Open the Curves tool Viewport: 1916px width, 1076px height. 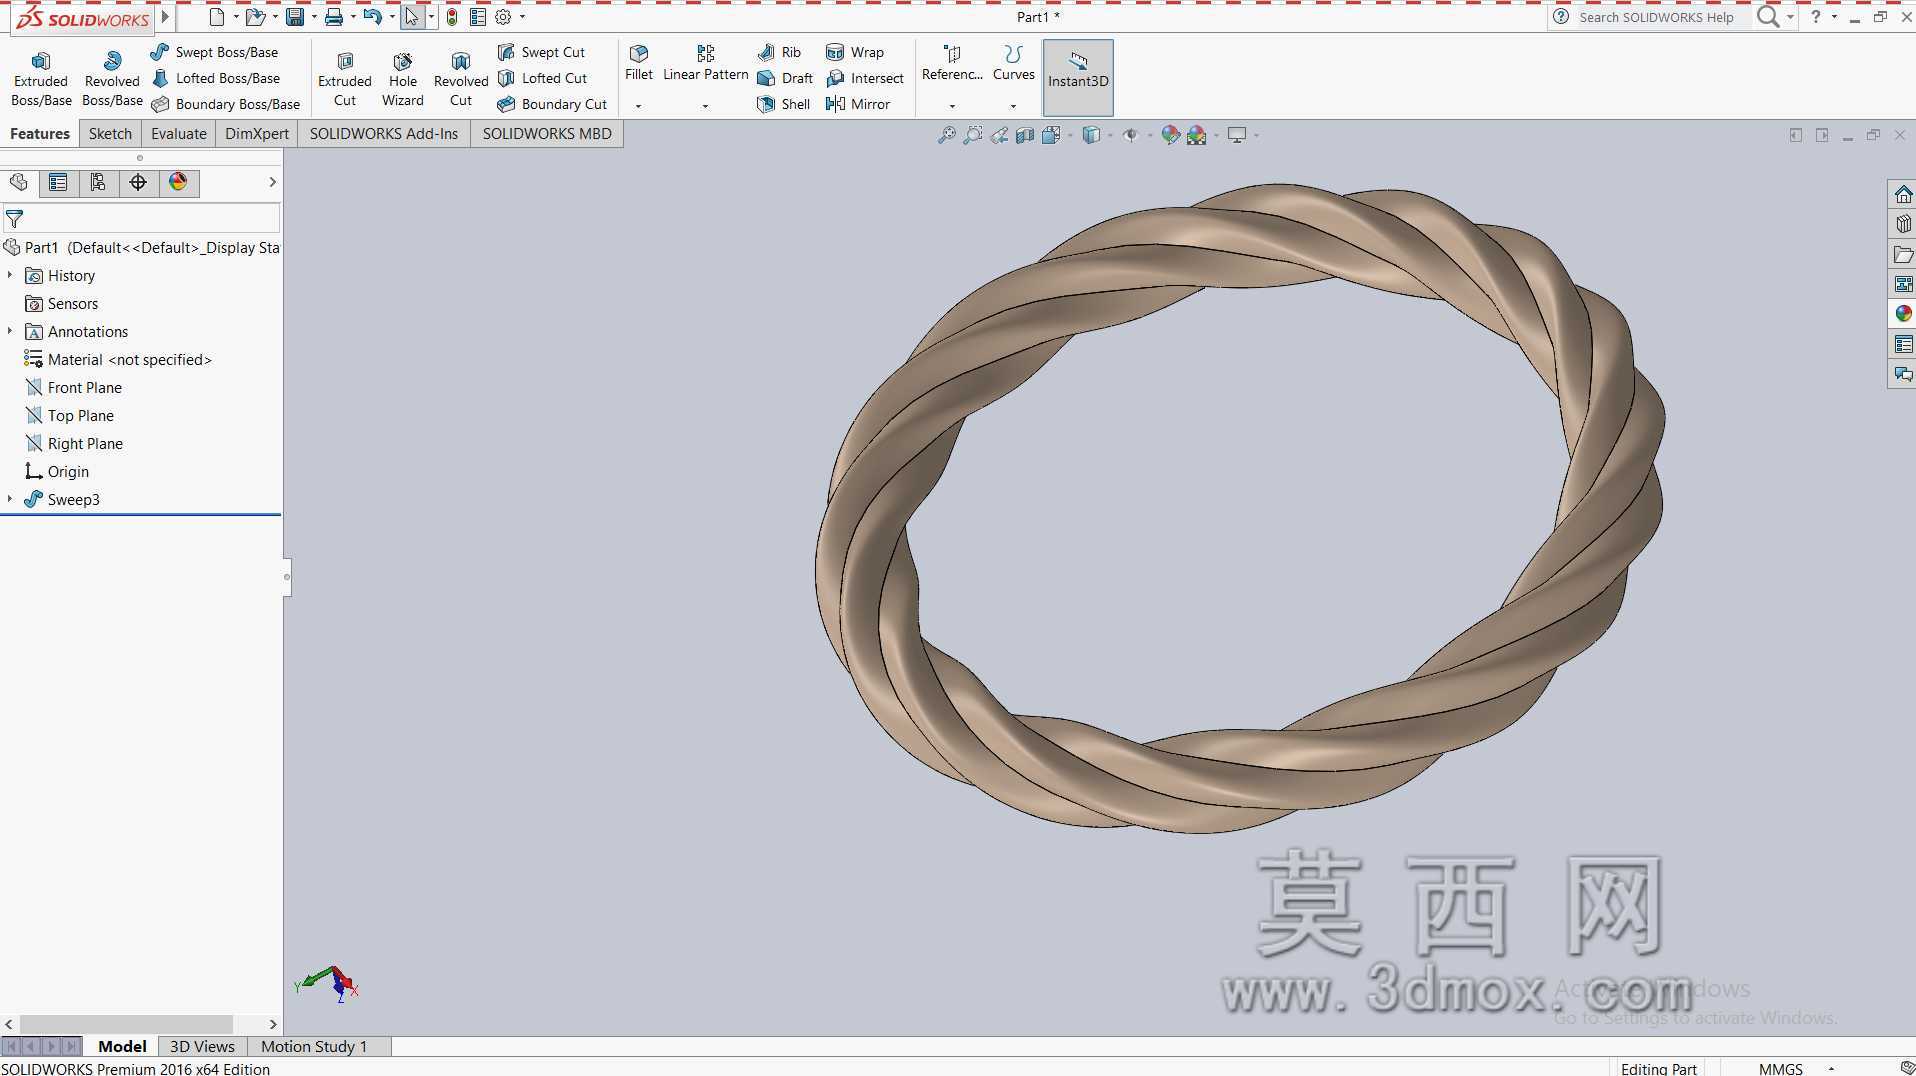tap(1013, 62)
